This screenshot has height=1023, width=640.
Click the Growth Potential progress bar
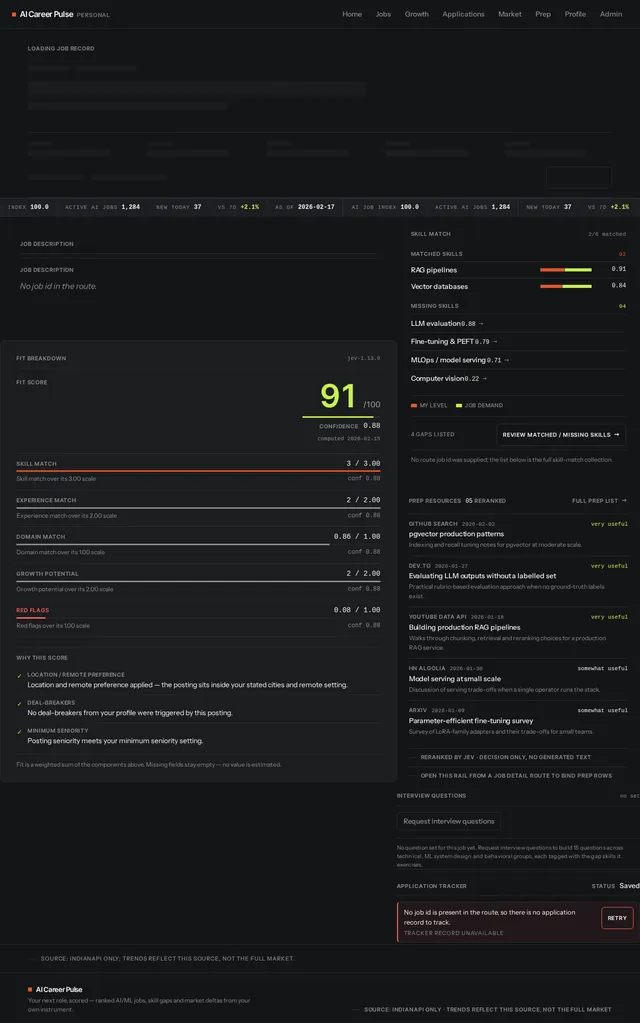[198, 581]
